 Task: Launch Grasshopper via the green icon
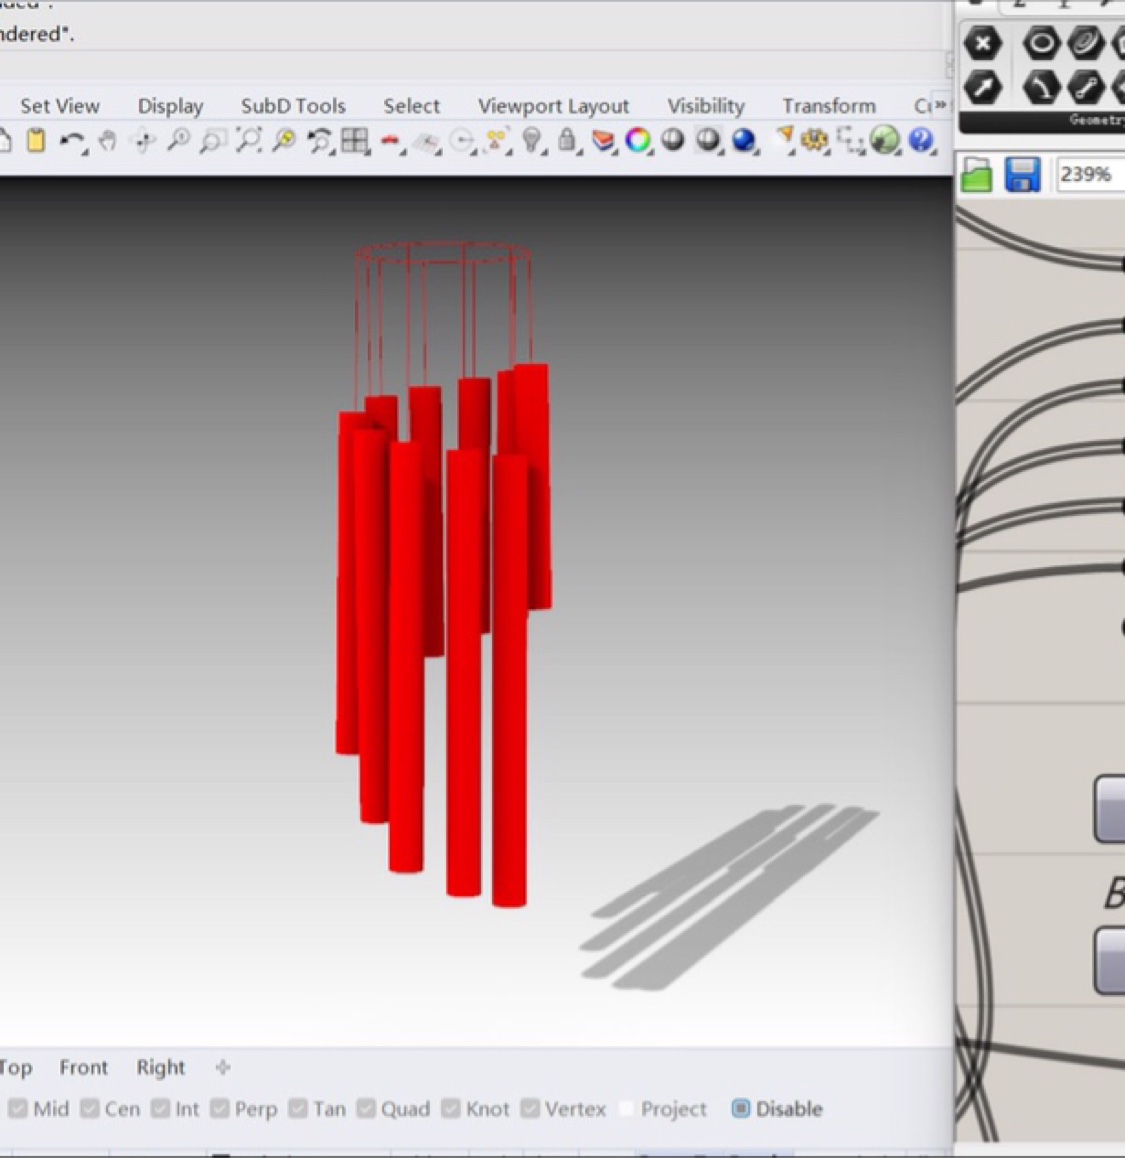885,140
